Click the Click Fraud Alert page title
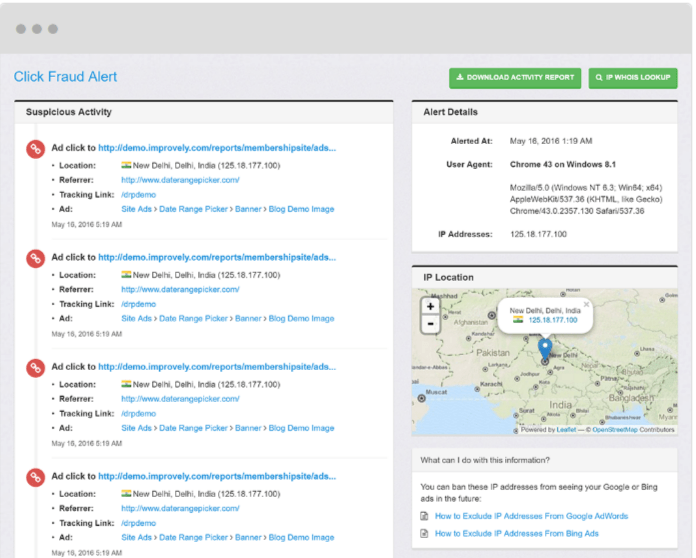The image size is (696, 558). point(65,77)
